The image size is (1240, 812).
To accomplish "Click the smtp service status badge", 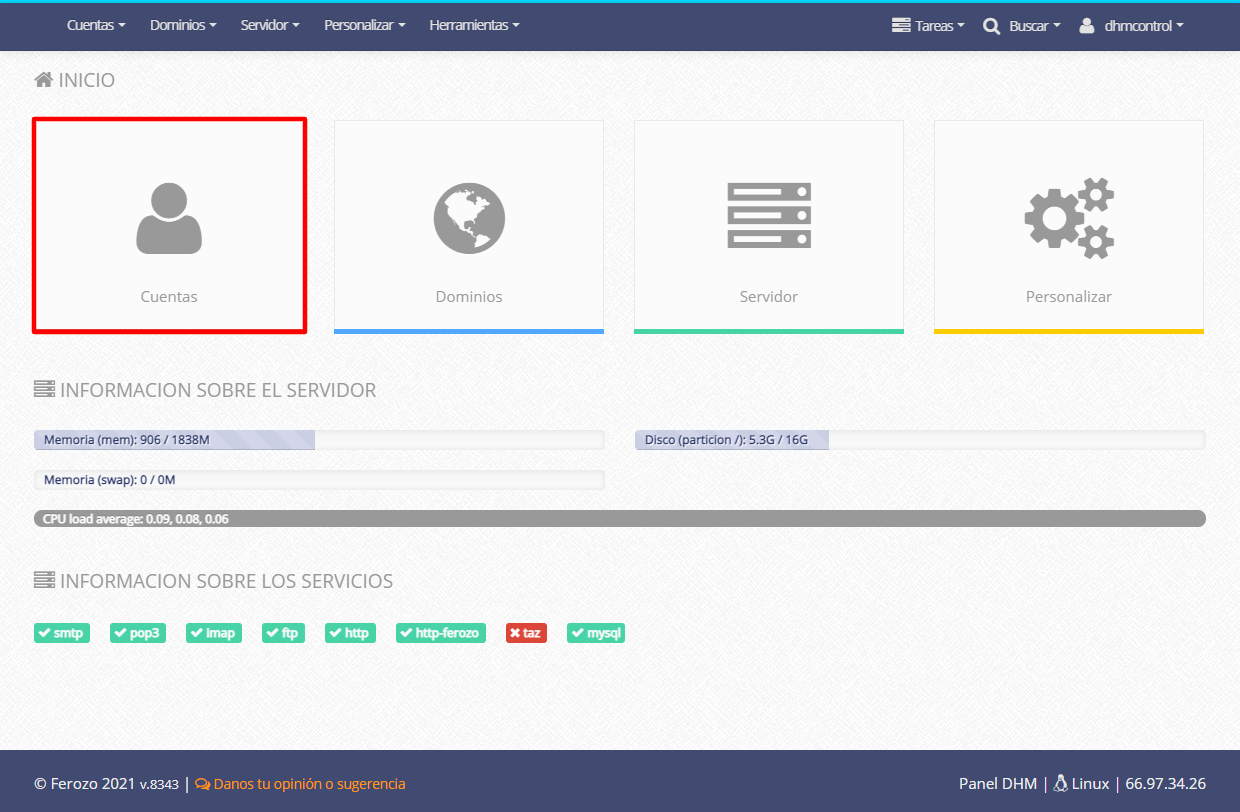I will tap(62, 633).
